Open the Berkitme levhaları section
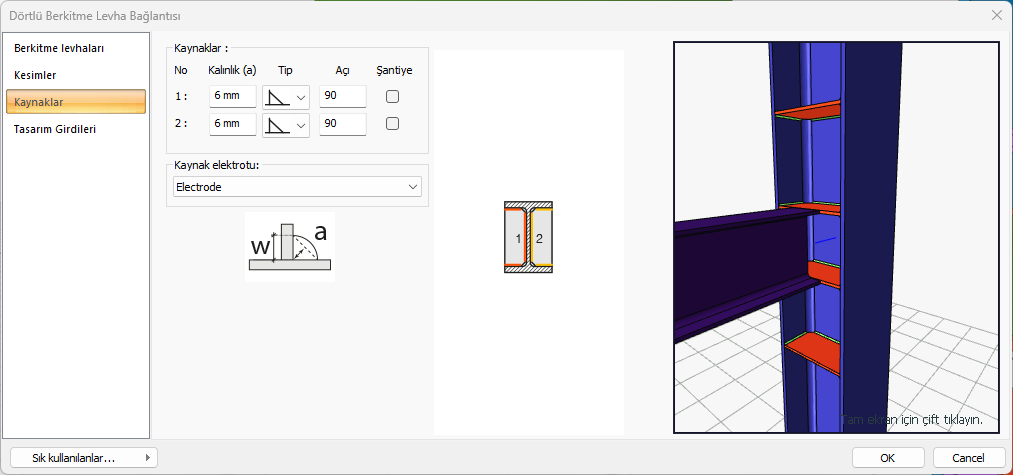 tap(60, 48)
